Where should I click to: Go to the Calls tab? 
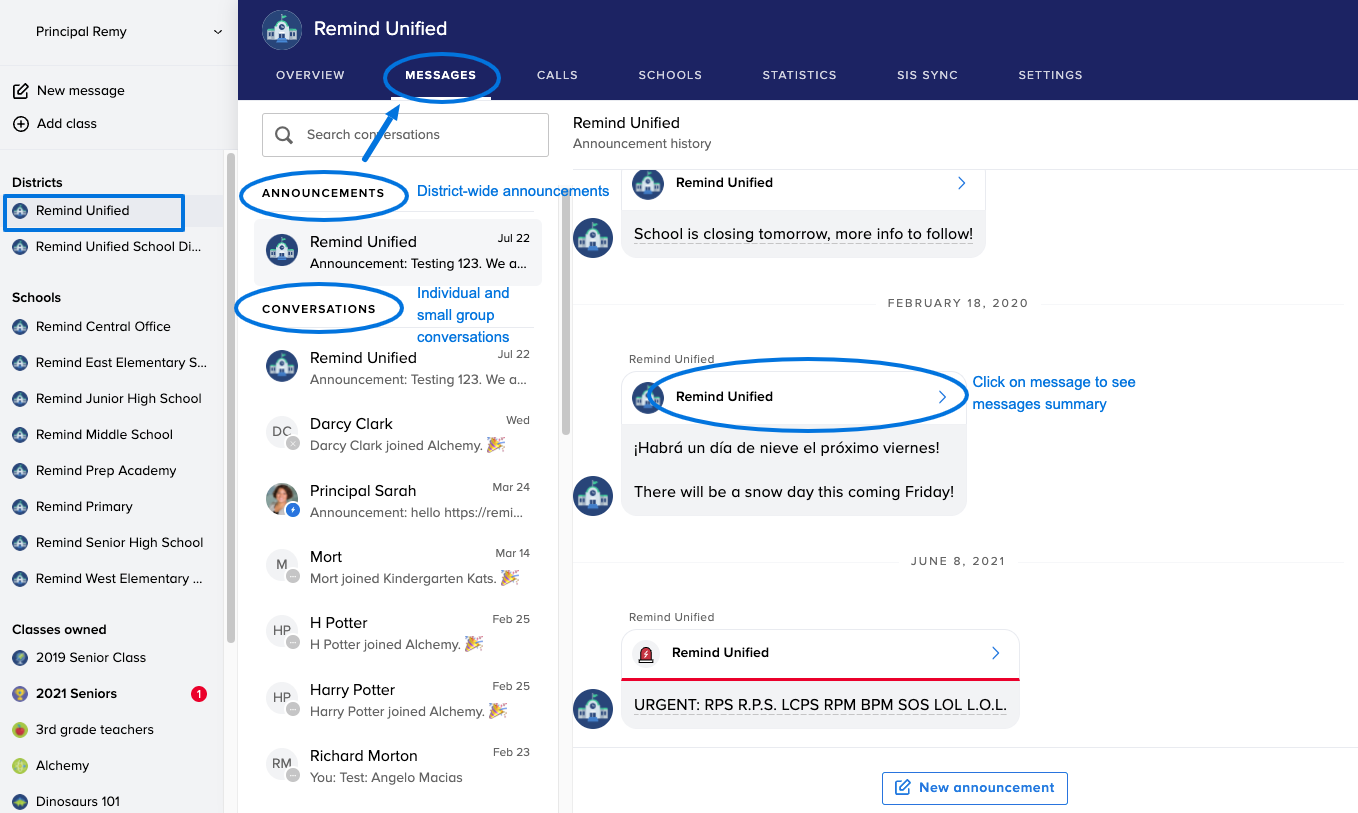(557, 75)
